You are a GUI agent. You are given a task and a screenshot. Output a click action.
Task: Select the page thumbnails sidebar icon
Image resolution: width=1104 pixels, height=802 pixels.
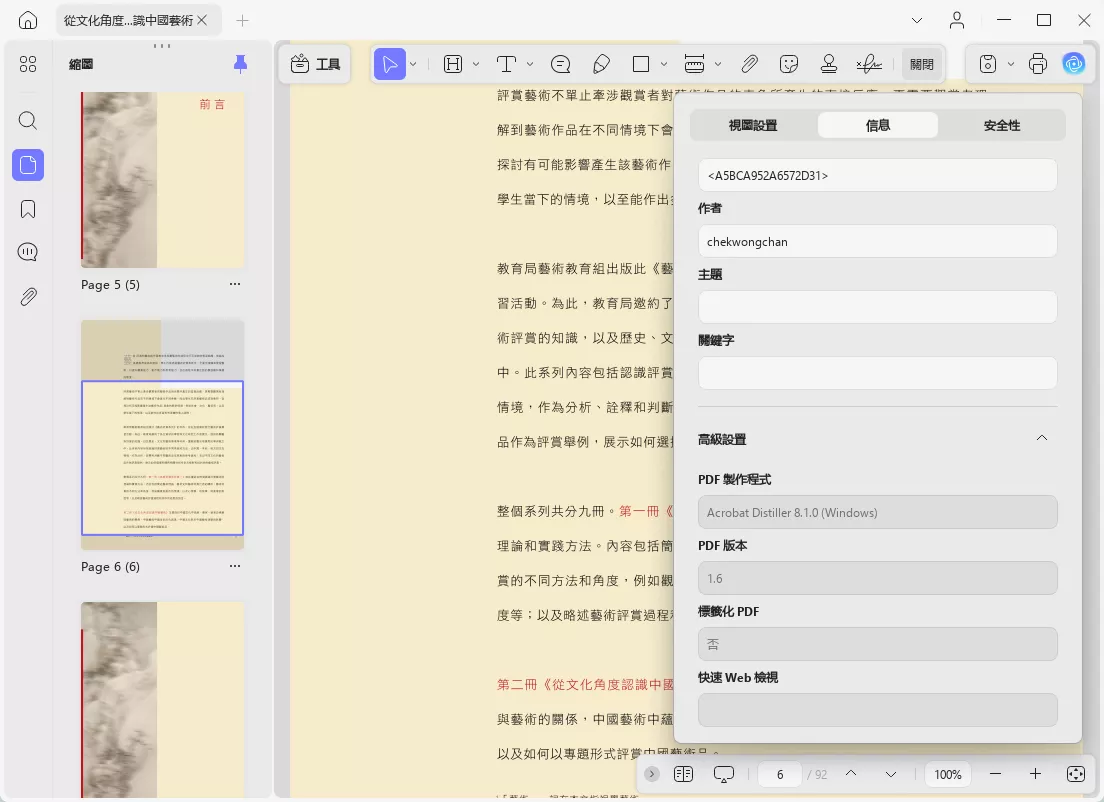point(28,165)
